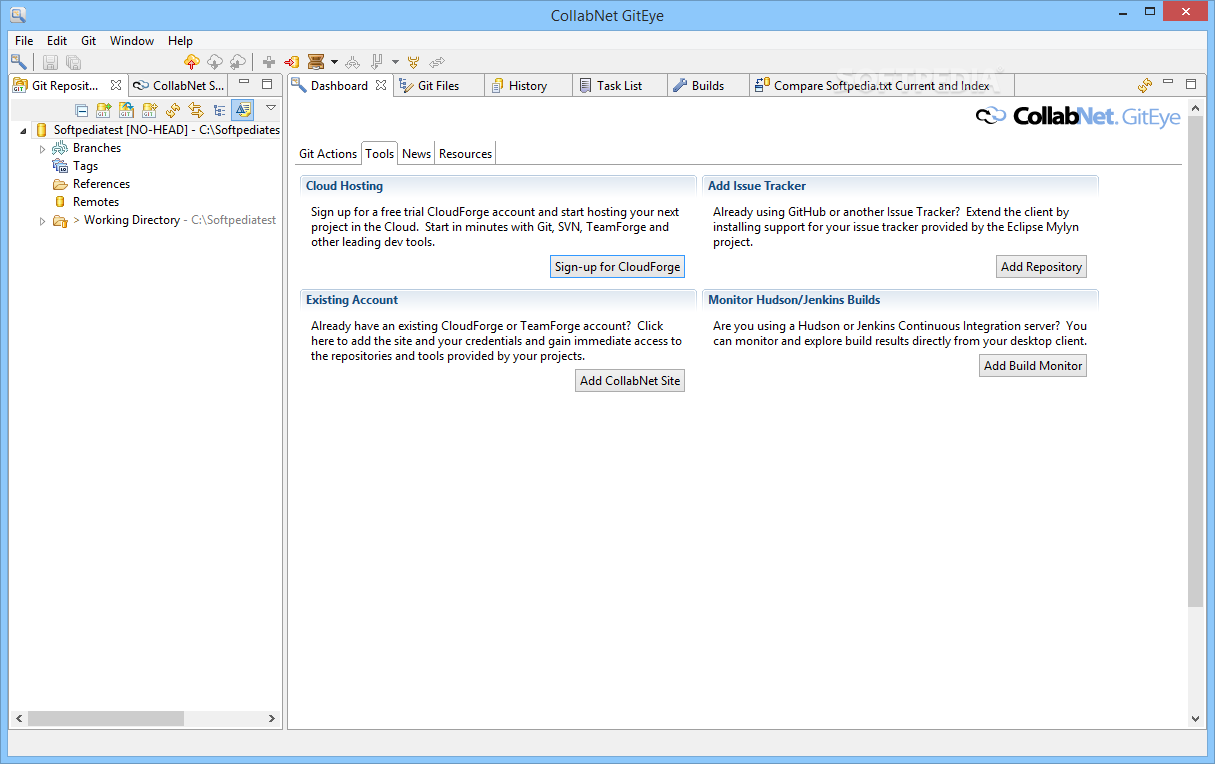Viewport: 1215px width, 764px height.
Task: Select the News dashboard tab
Action: [416, 153]
